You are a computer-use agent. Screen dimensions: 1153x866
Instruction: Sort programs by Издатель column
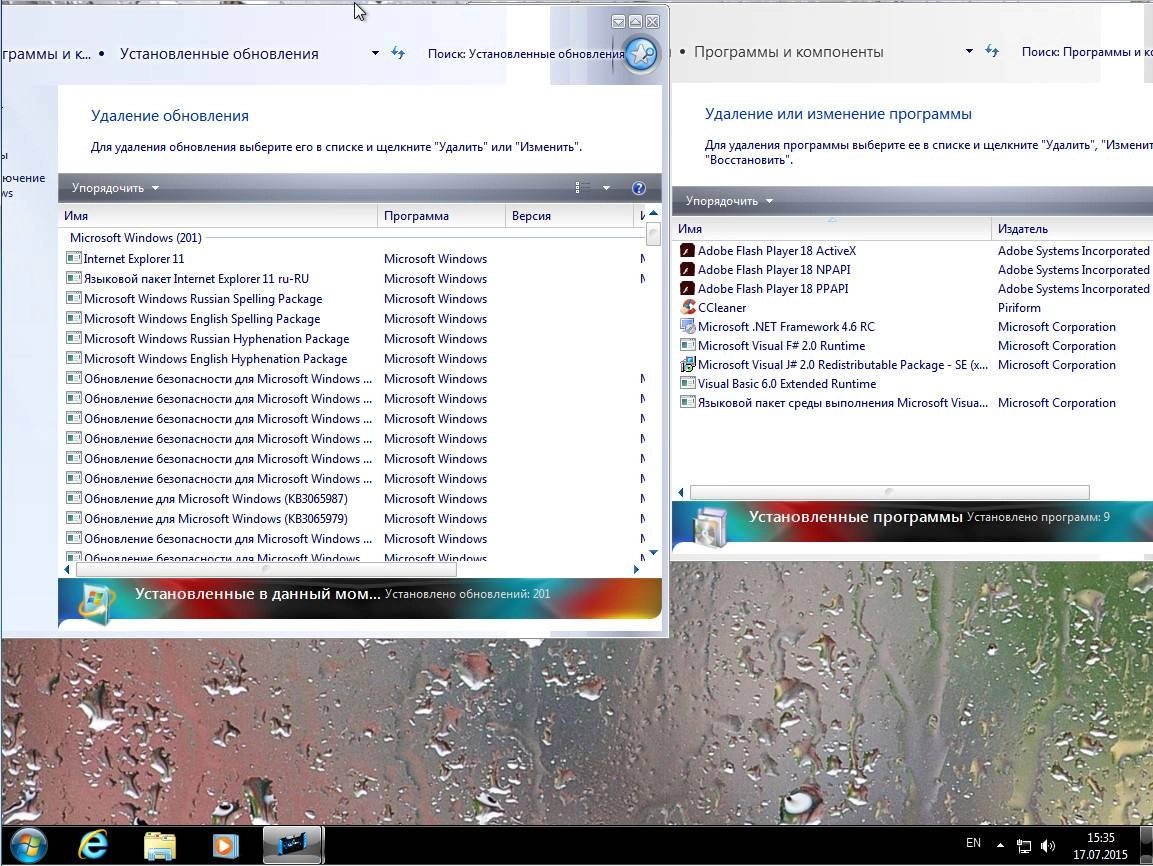pos(1071,229)
